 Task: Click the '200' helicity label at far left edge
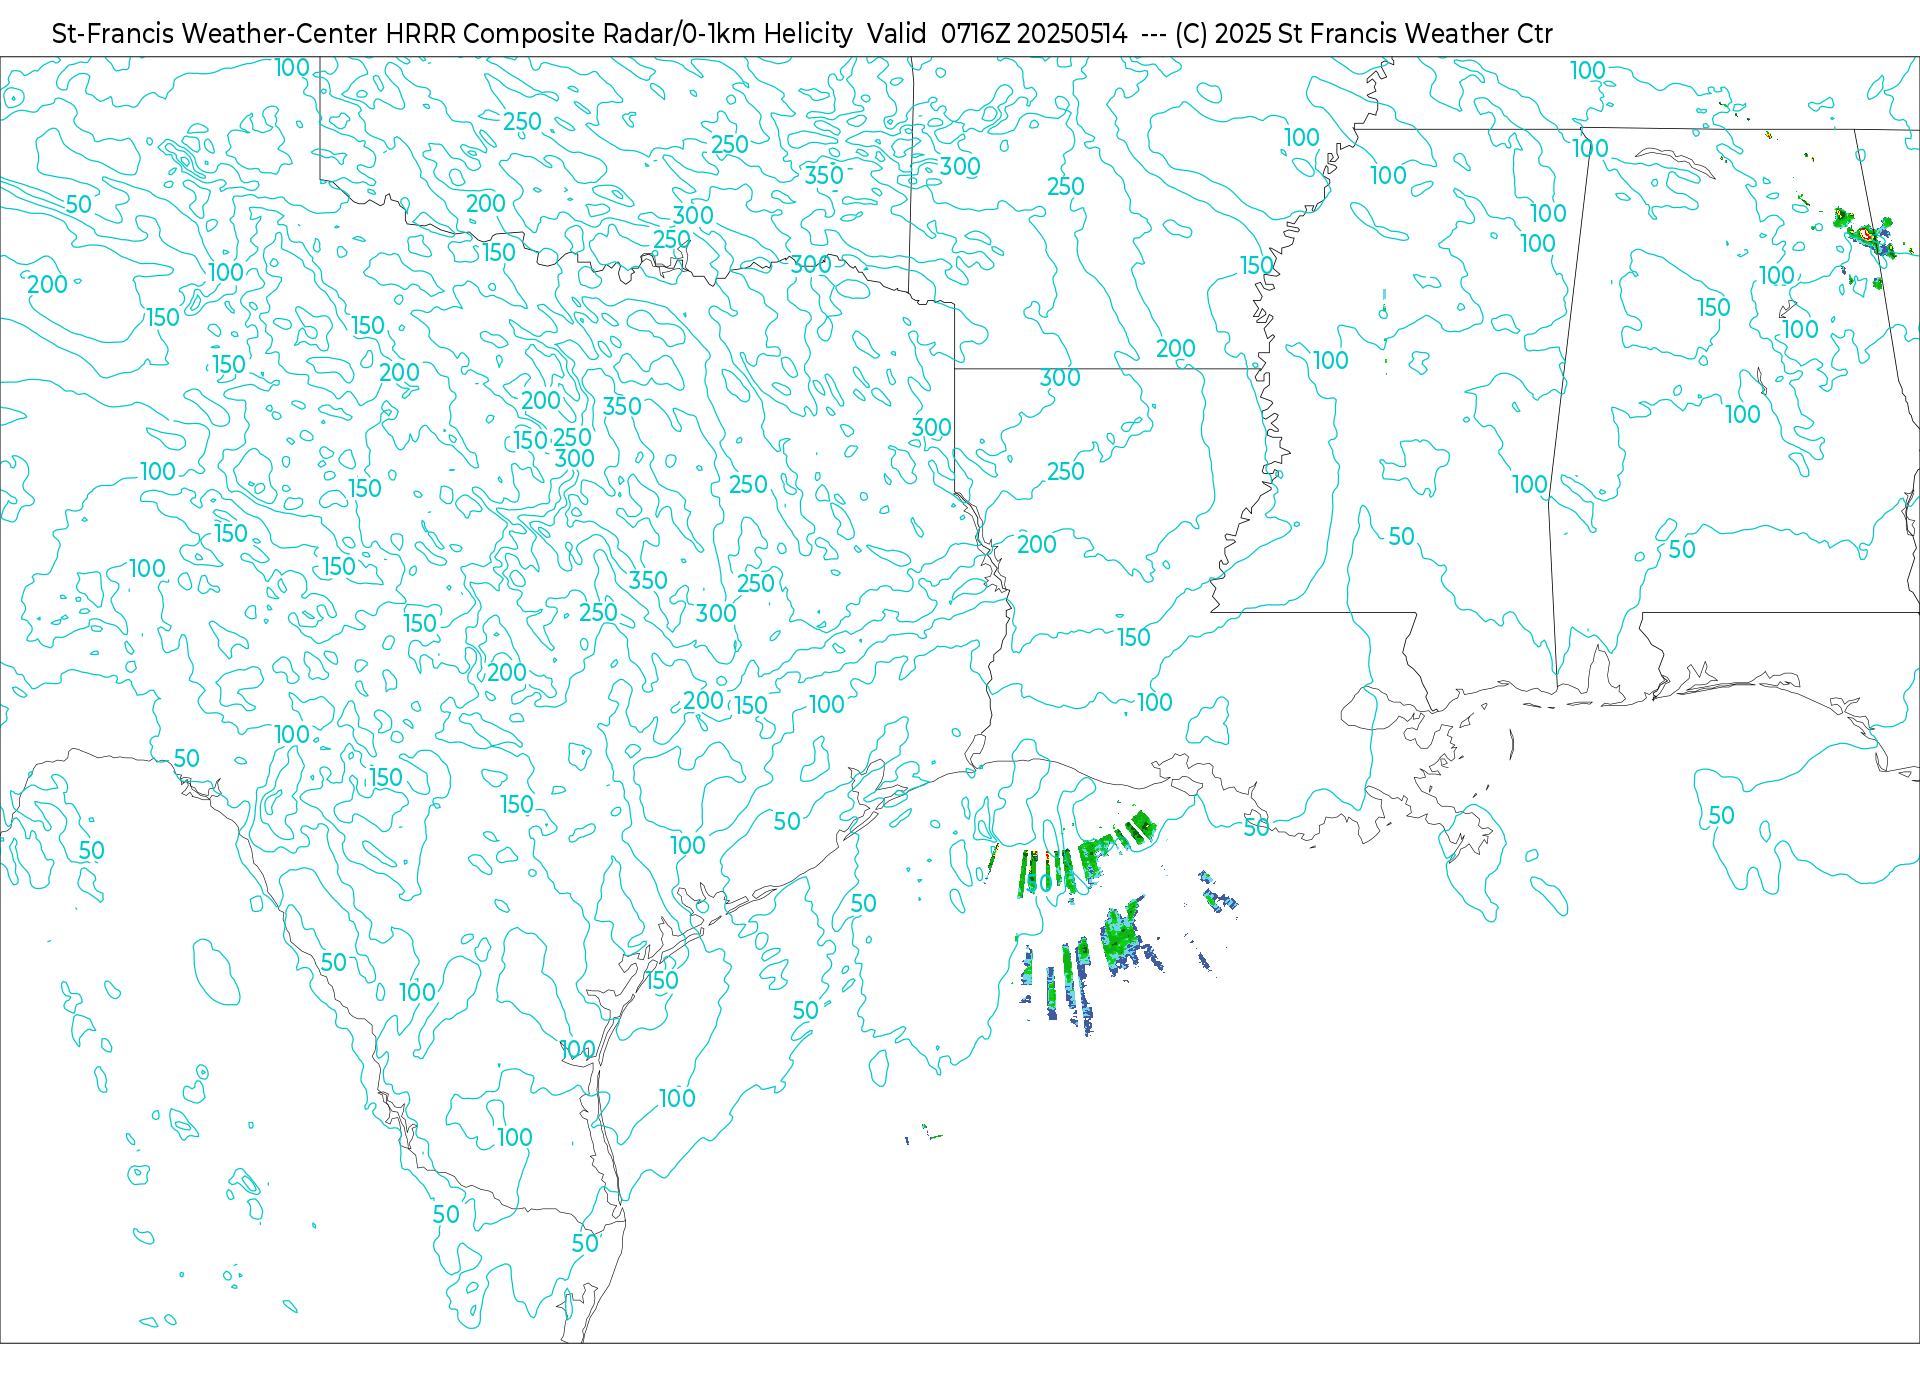click(47, 285)
